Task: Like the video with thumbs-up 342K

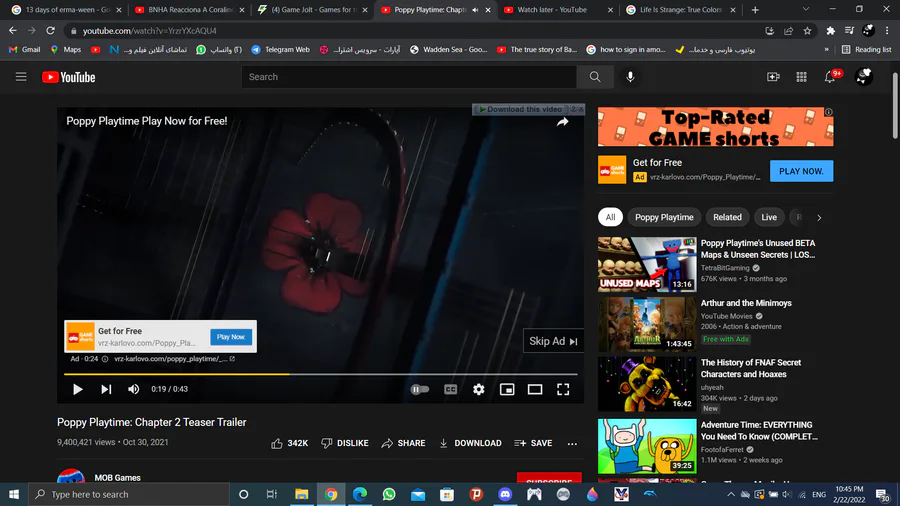Action: (x=290, y=443)
